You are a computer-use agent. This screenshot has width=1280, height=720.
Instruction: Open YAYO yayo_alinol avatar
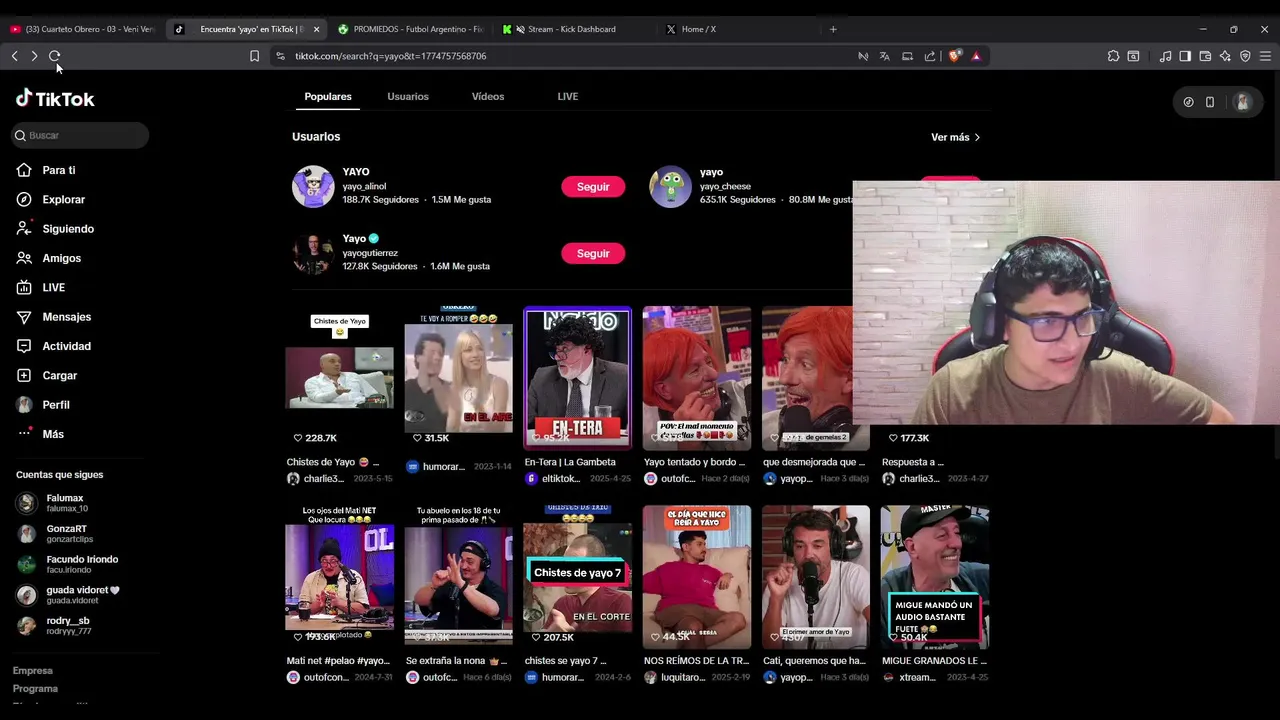[313, 186]
